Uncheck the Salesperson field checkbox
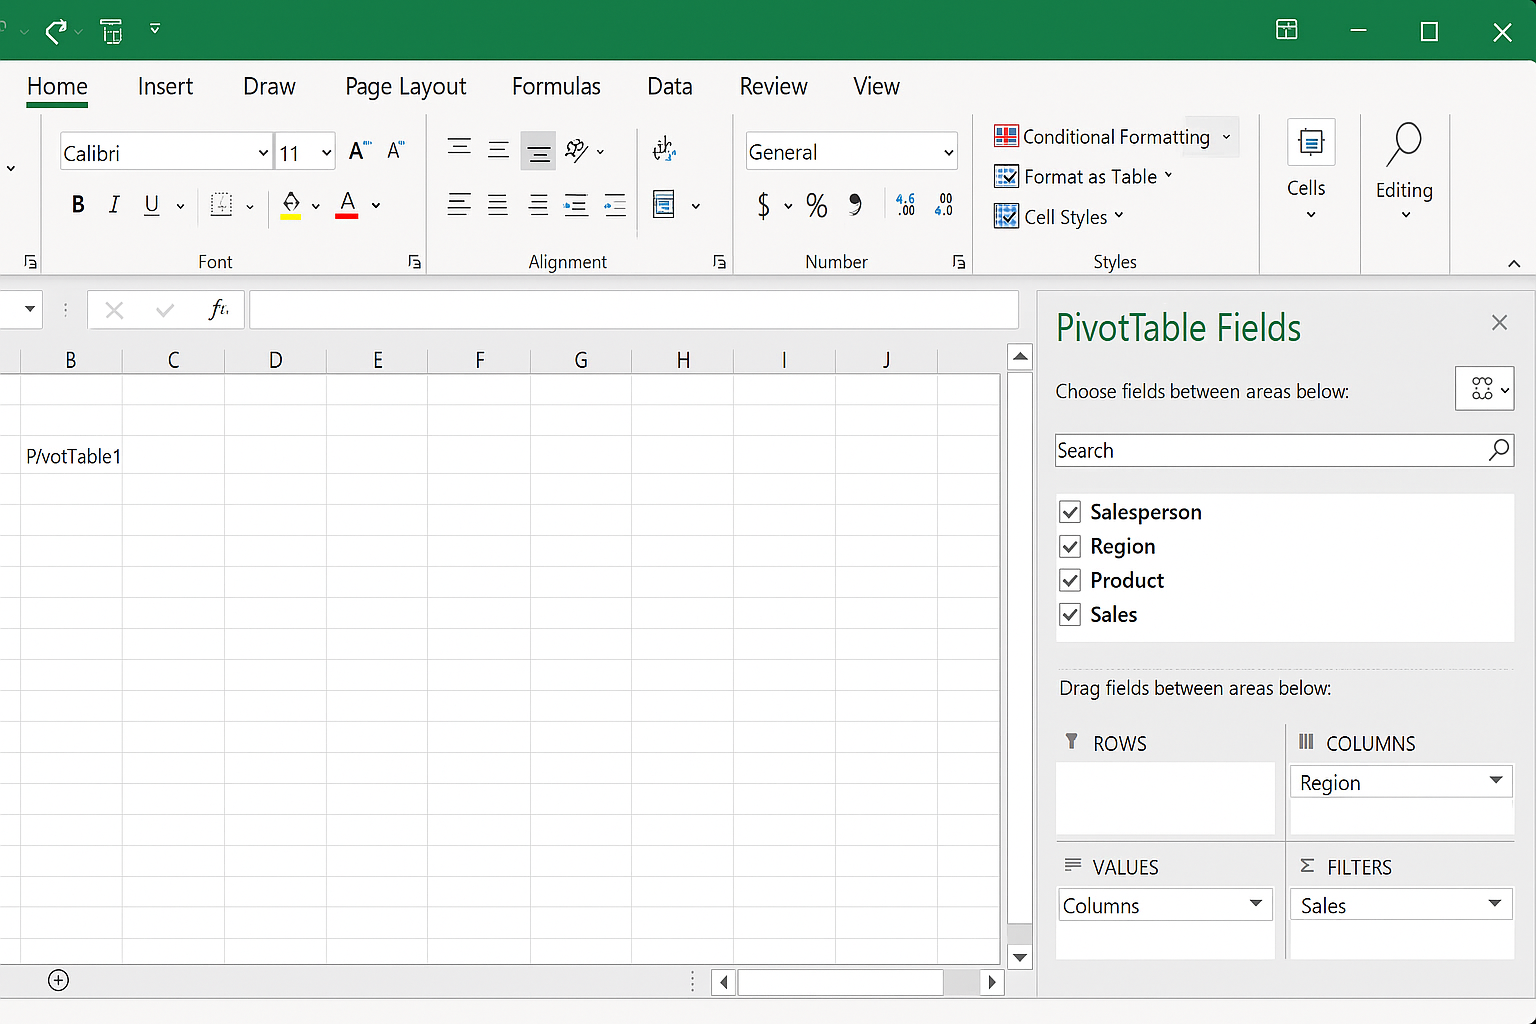The width and height of the screenshot is (1536, 1024). point(1070,512)
